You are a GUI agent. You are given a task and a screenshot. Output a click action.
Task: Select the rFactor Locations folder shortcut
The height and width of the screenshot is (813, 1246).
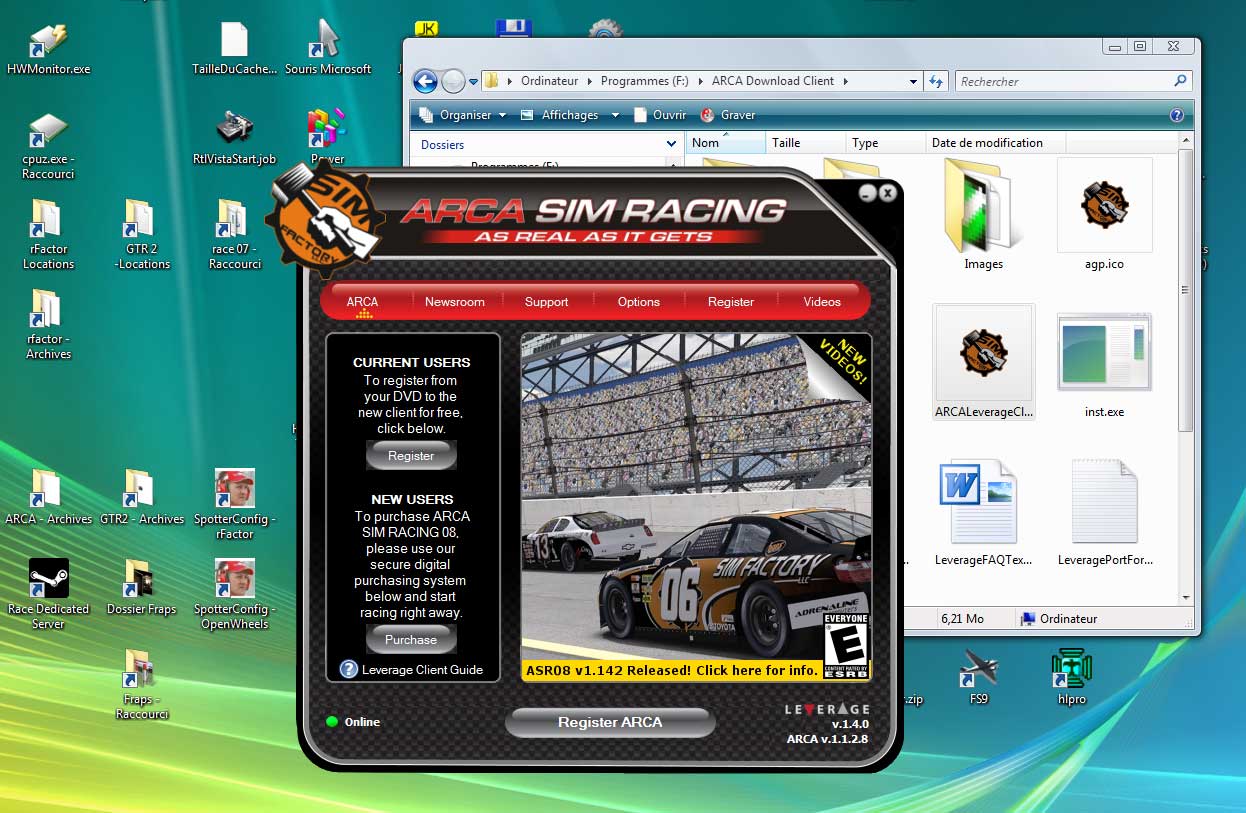tap(48, 234)
